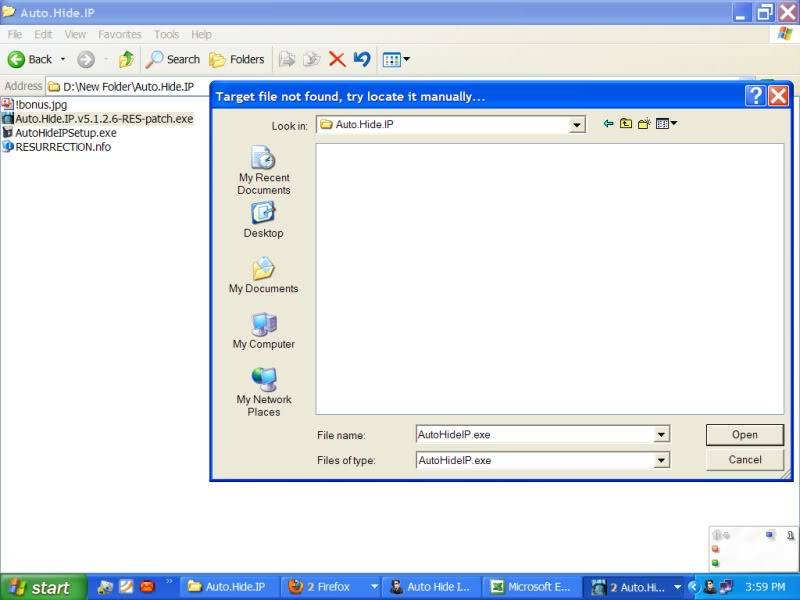Image resolution: width=800 pixels, height=600 pixels.
Task: Switch to Auto.Hide.IP folder taskbar button
Action: (228, 587)
